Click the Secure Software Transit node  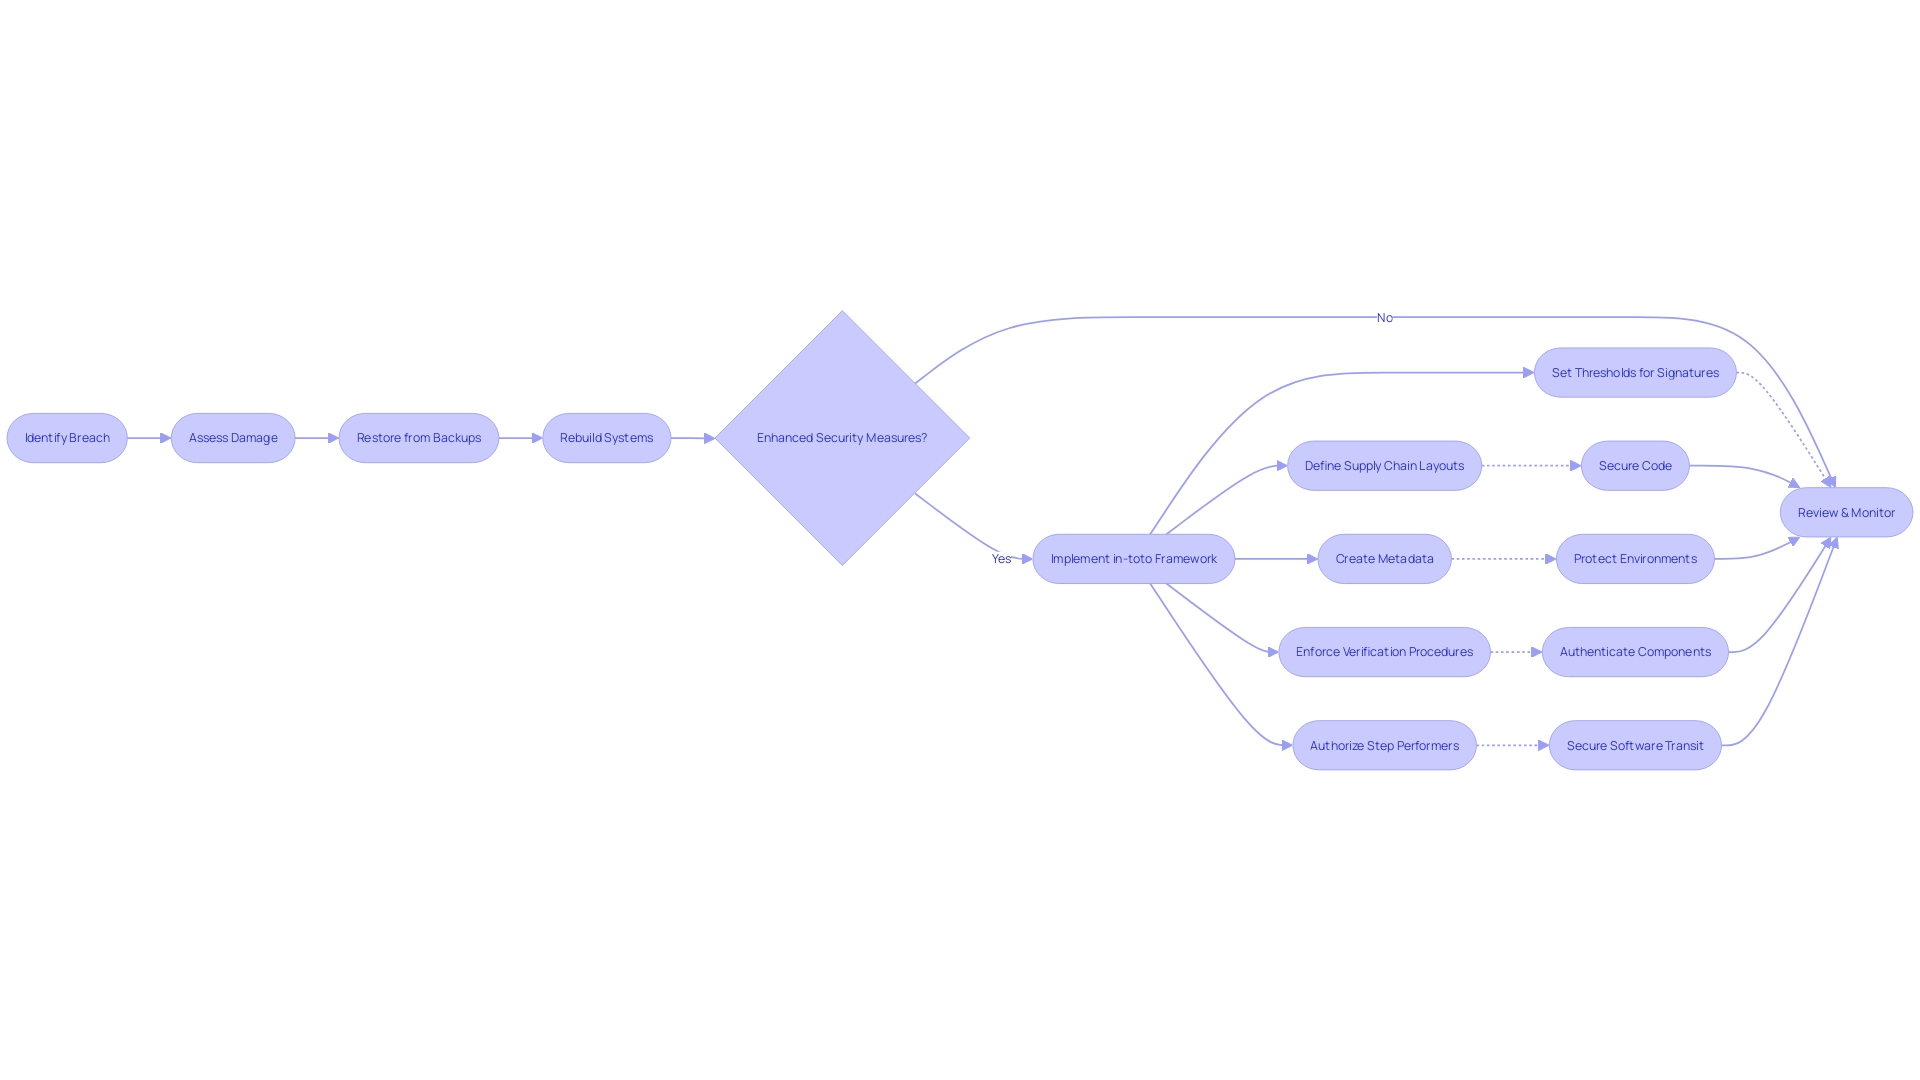click(1635, 745)
